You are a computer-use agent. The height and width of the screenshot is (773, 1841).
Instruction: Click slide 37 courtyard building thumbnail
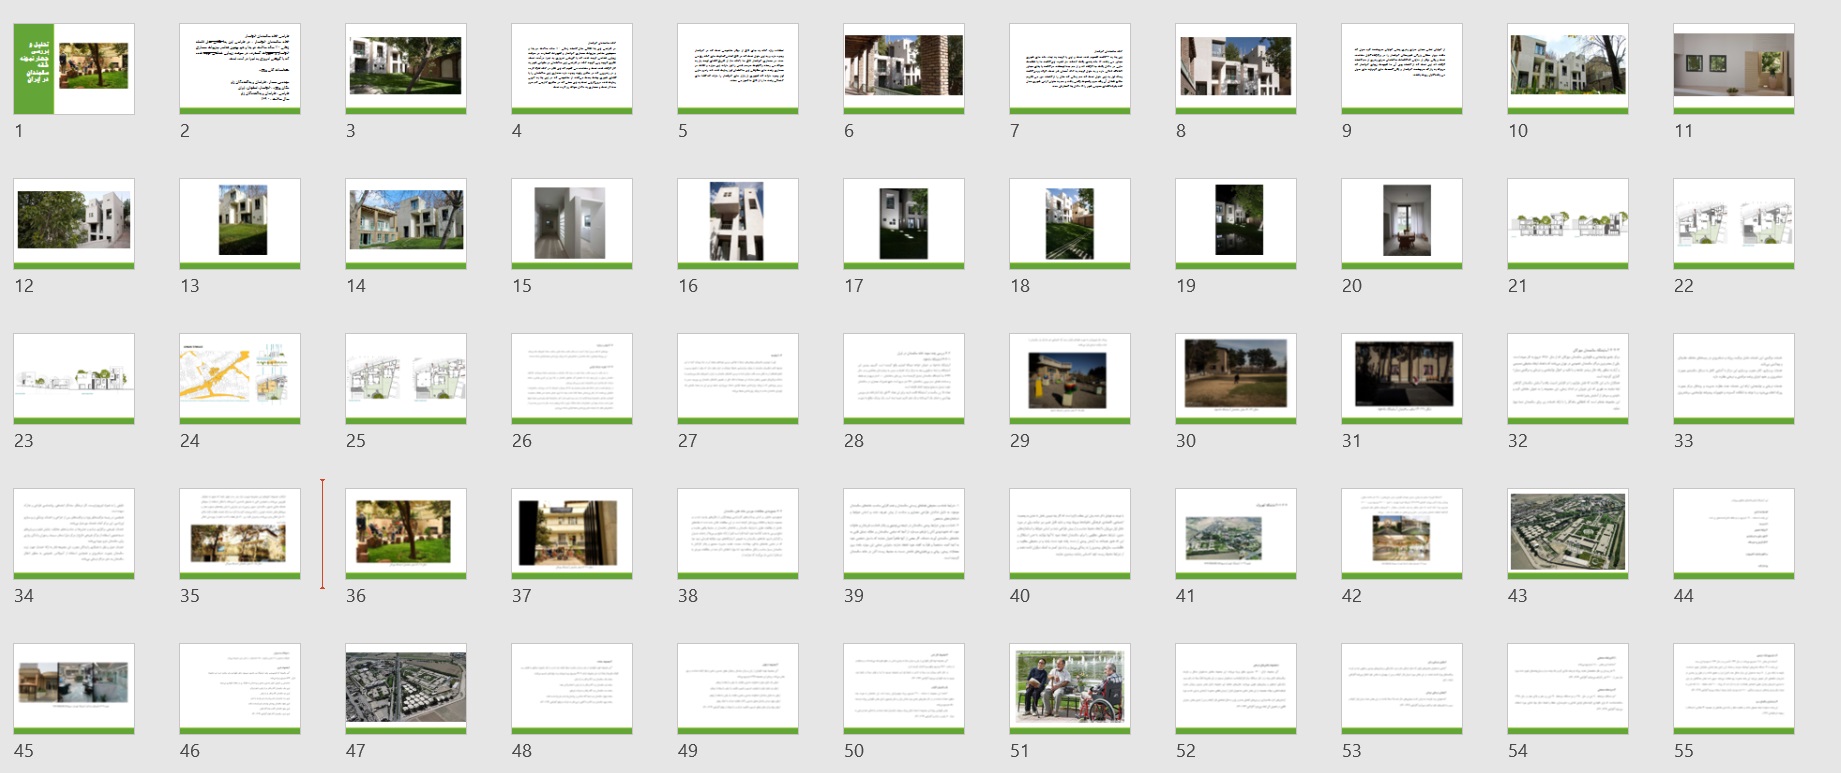(571, 534)
